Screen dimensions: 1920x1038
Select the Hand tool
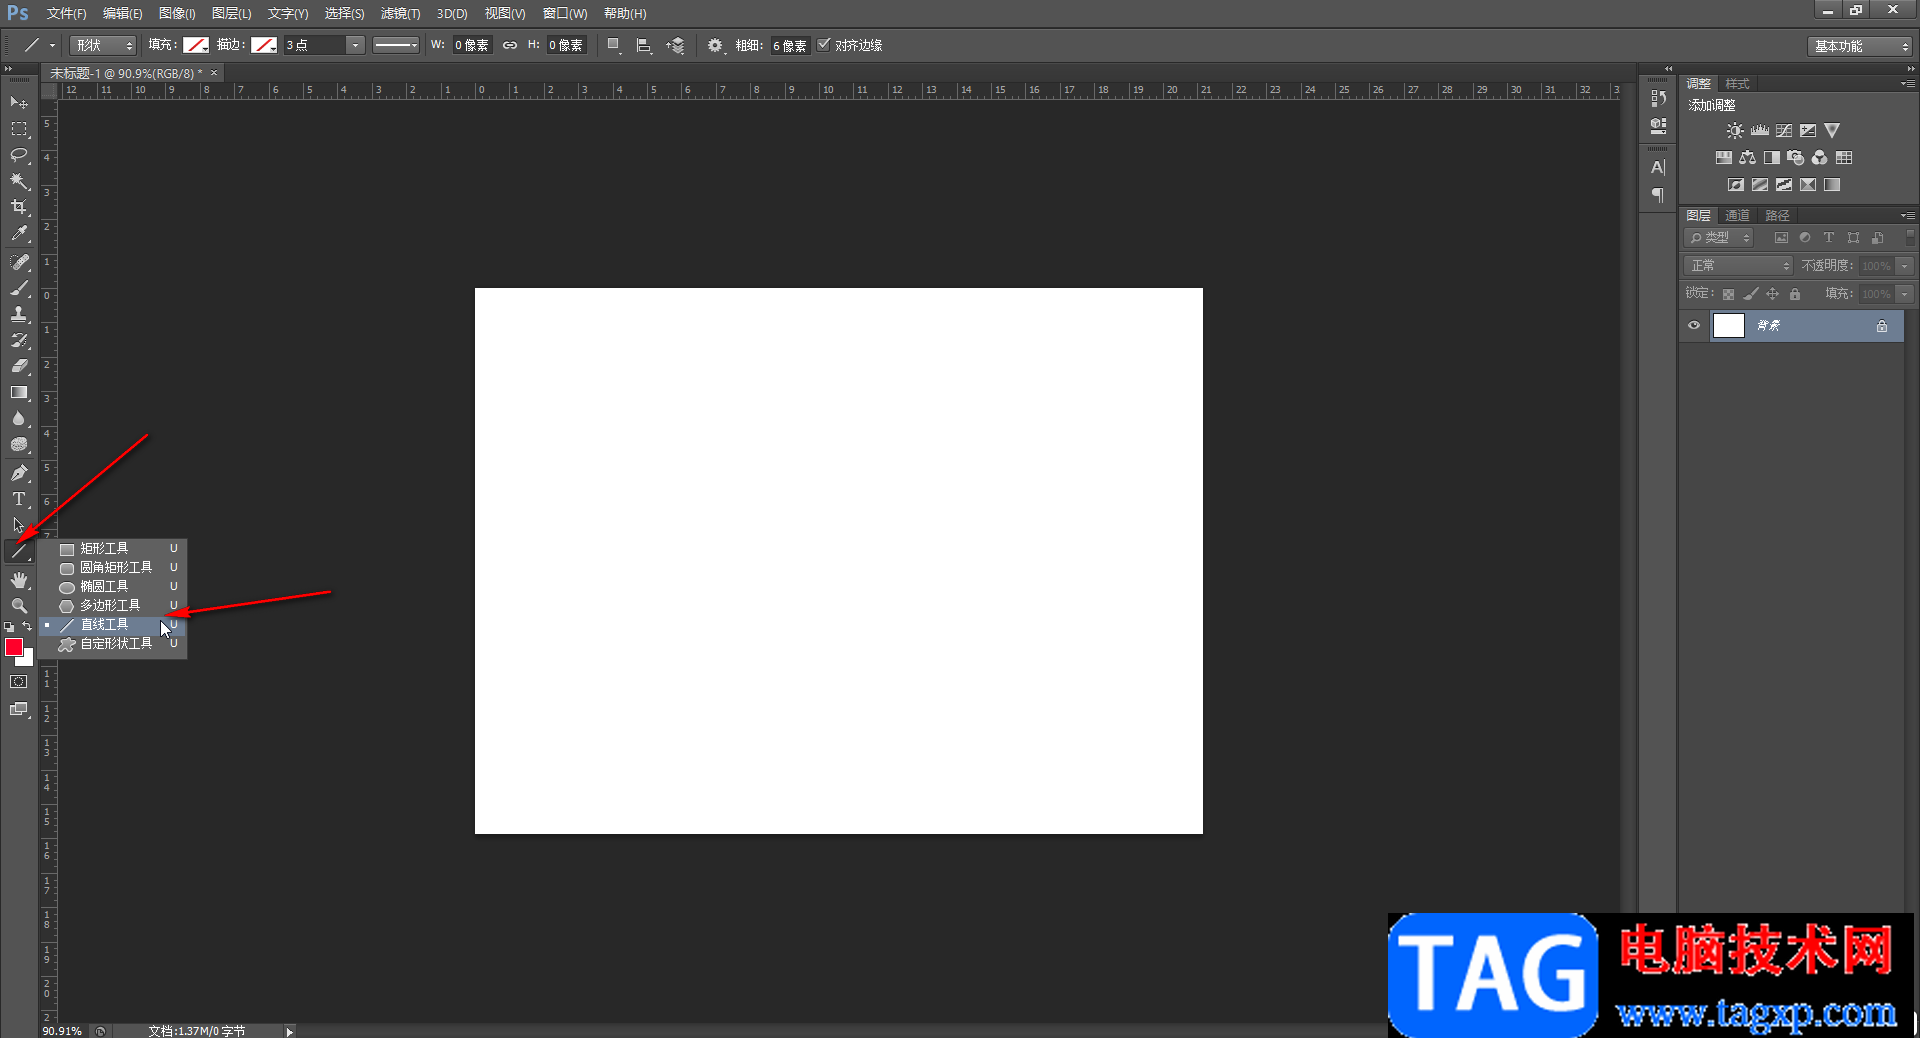[x=19, y=580]
